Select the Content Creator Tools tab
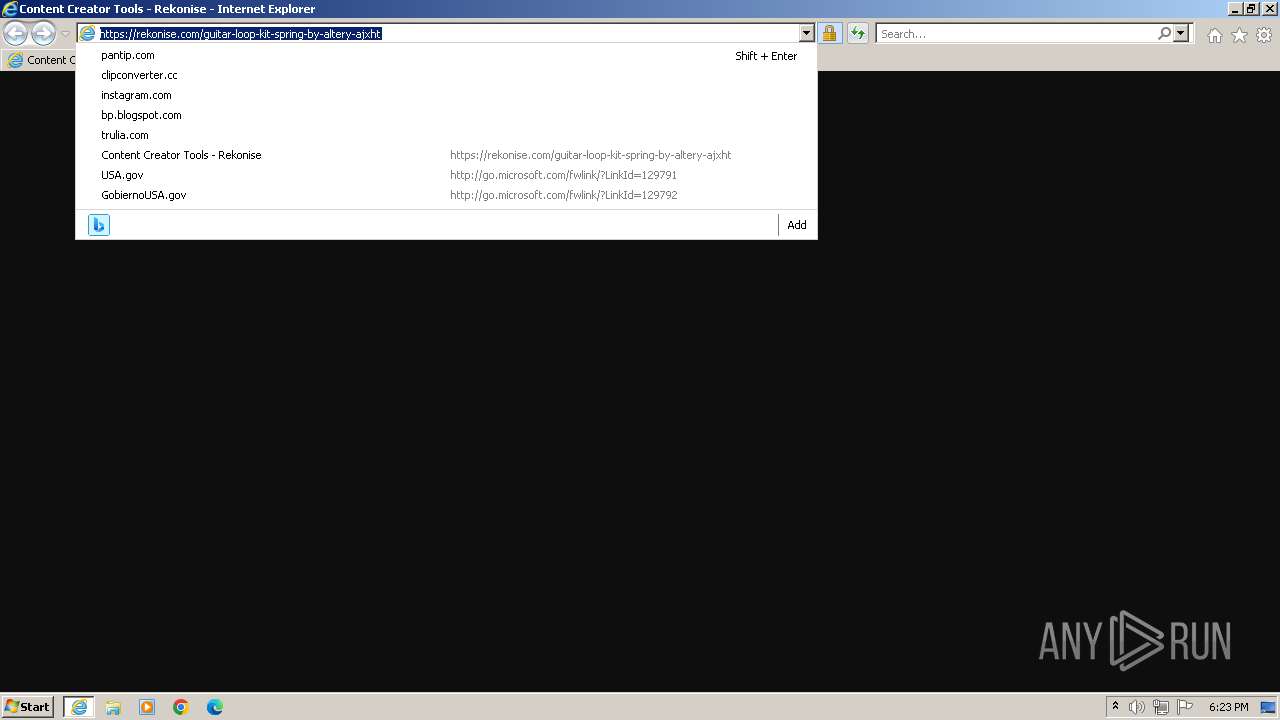 [x=40, y=60]
